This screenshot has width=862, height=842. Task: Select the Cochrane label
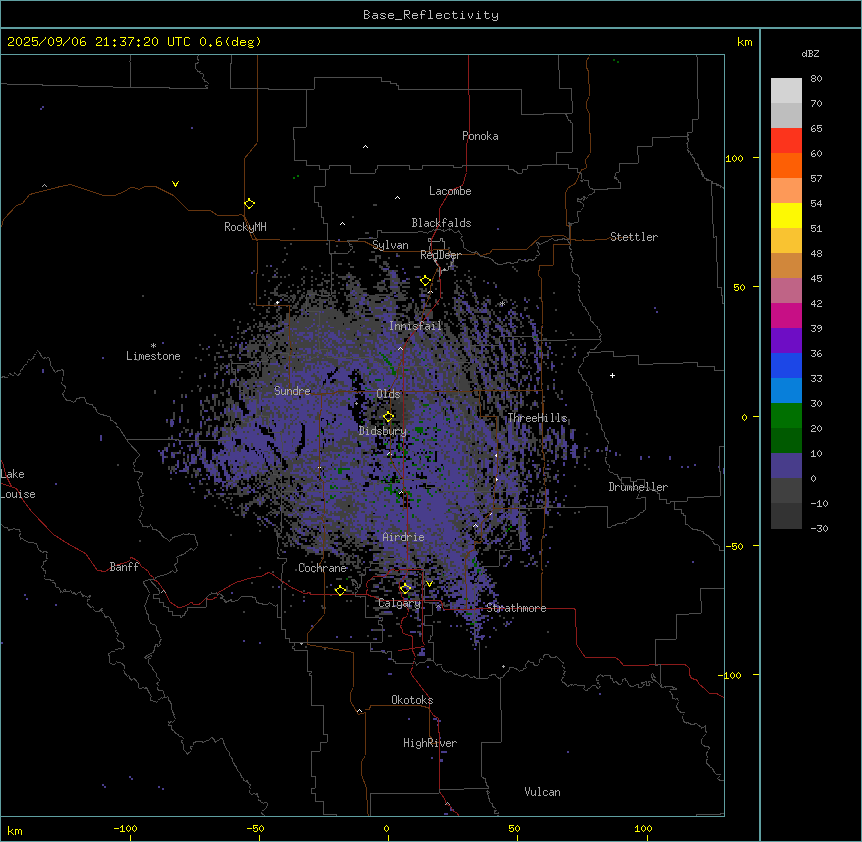pyautogui.click(x=322, y=568)
